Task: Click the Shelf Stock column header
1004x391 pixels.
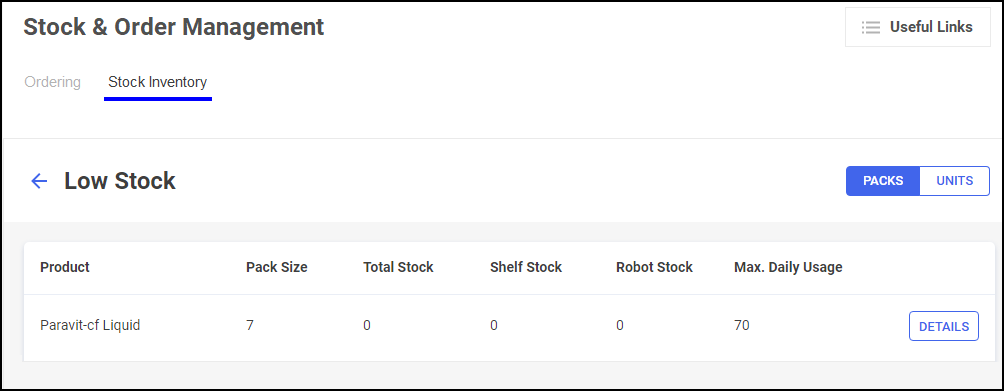Action: point(526,267)
